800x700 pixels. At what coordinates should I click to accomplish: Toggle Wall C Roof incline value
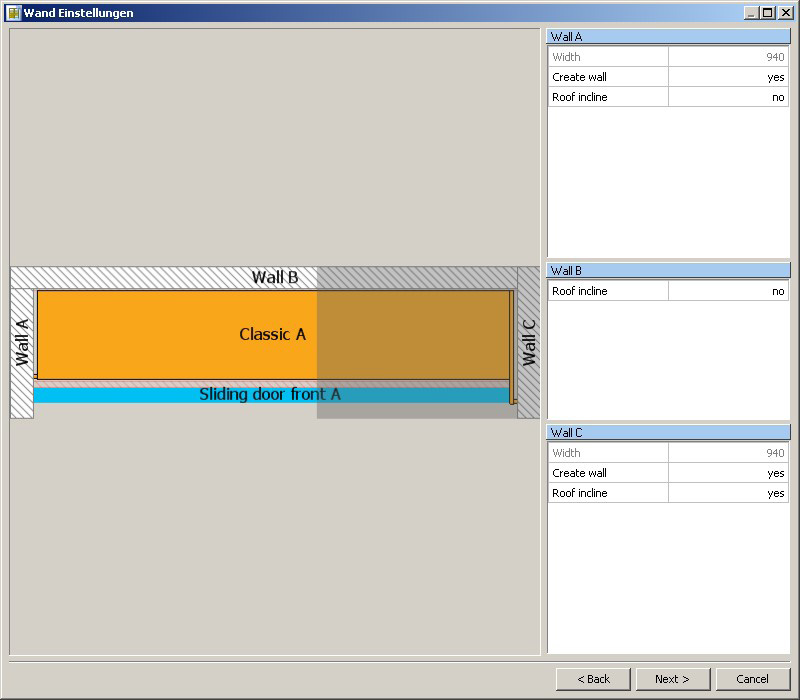point(728,493)
